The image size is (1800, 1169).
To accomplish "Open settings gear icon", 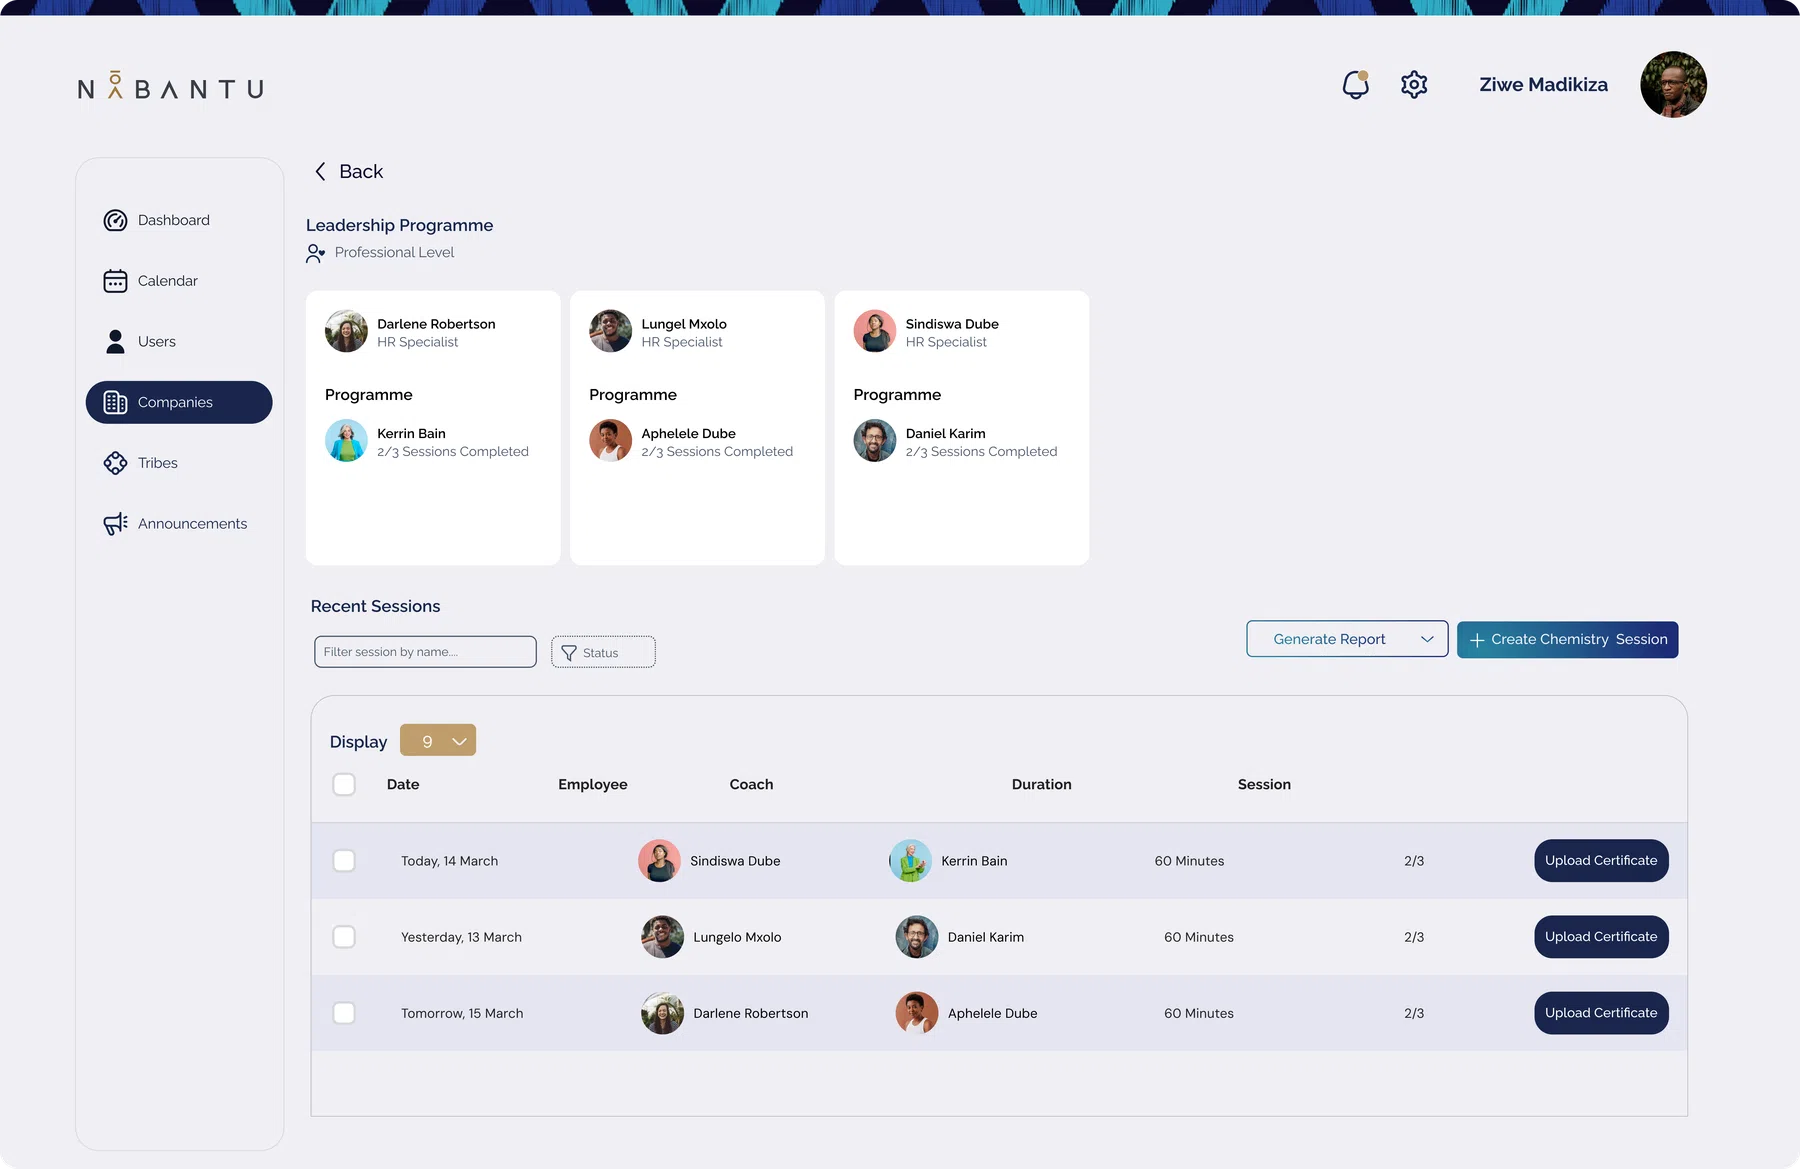I will [x=1414, y=85].
